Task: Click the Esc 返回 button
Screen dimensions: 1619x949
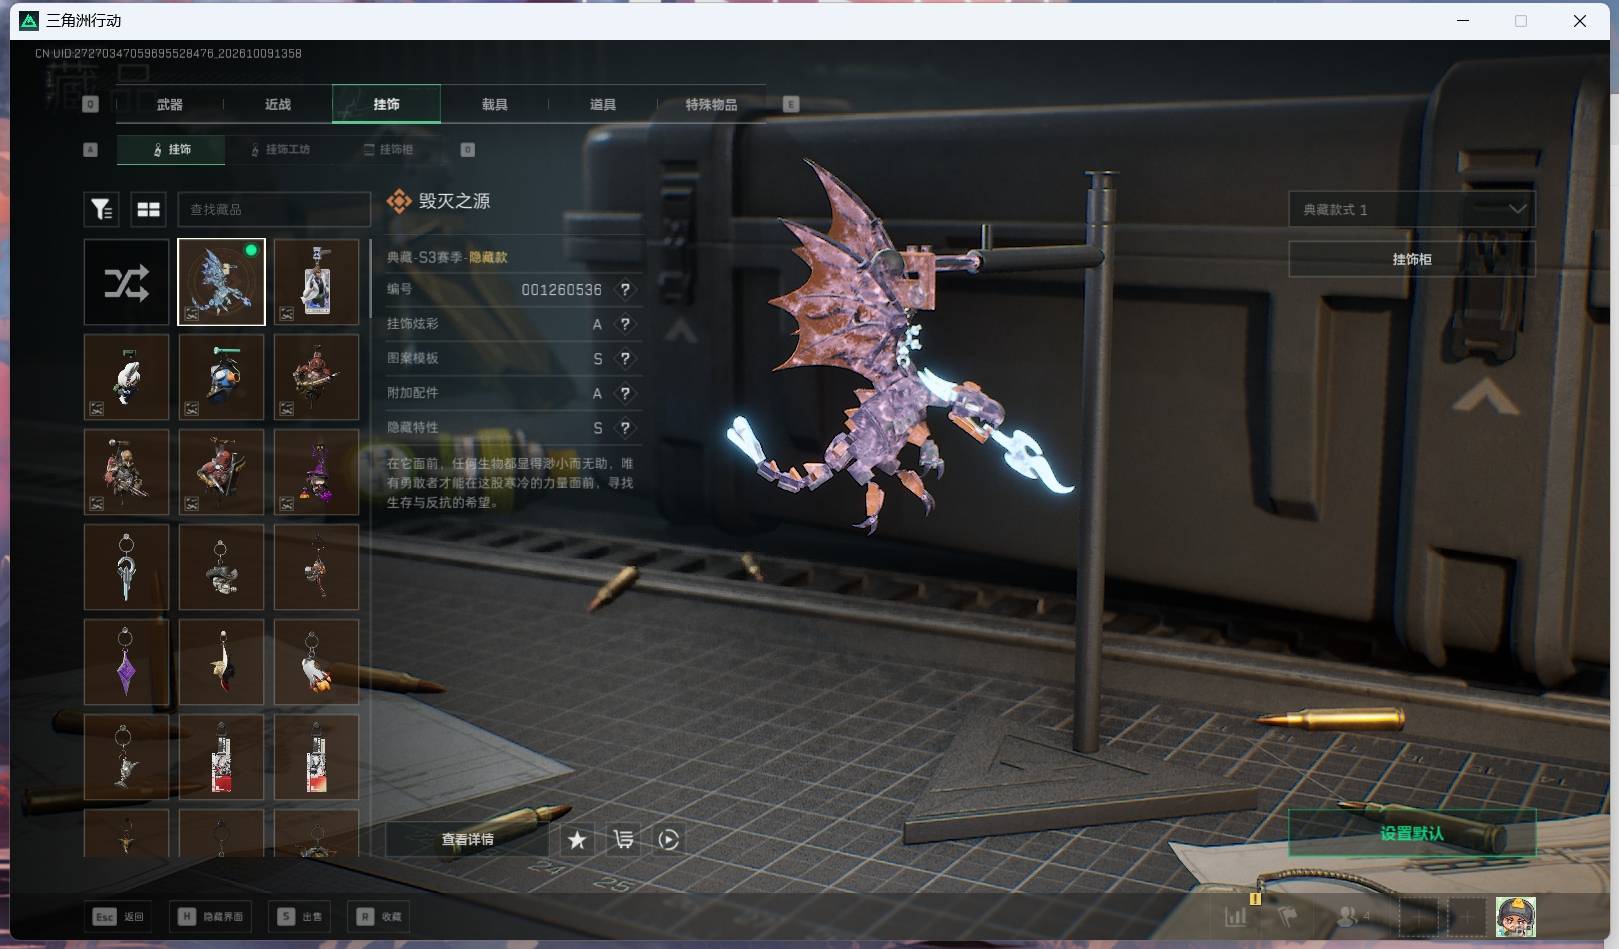Action: (x=120, y=916)
